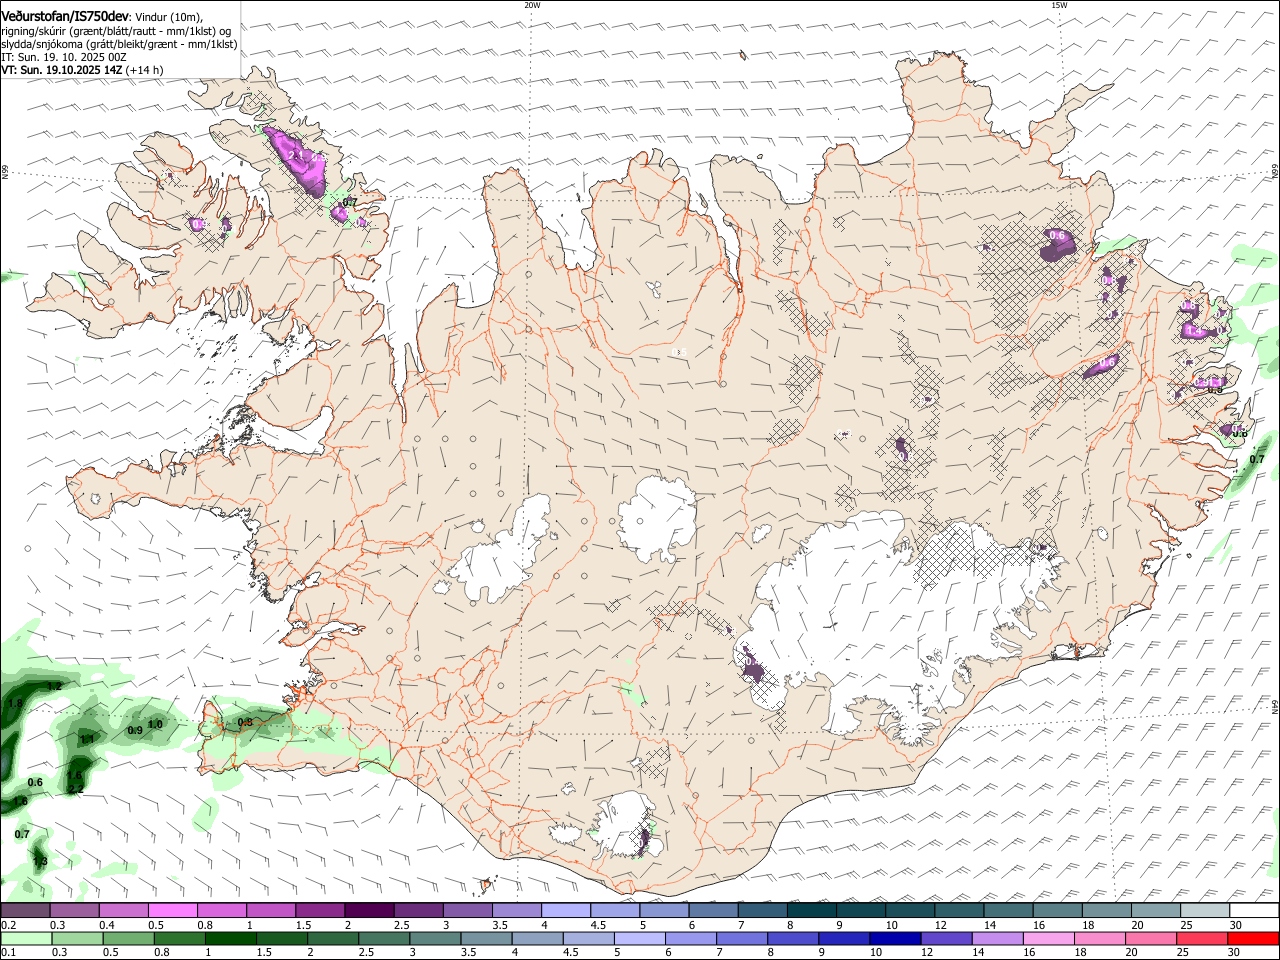1280x960 pixels.
Task: Click the 64N latitude label
Action: (x=1275, y=705)
